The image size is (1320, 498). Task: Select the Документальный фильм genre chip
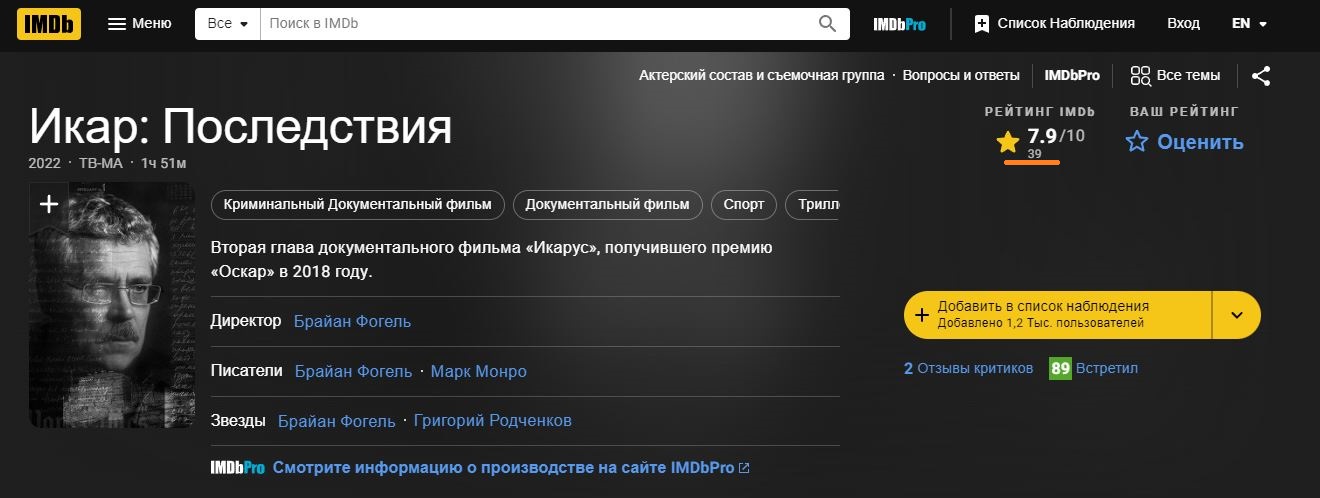pyautogui.click(x=607, y=204)
